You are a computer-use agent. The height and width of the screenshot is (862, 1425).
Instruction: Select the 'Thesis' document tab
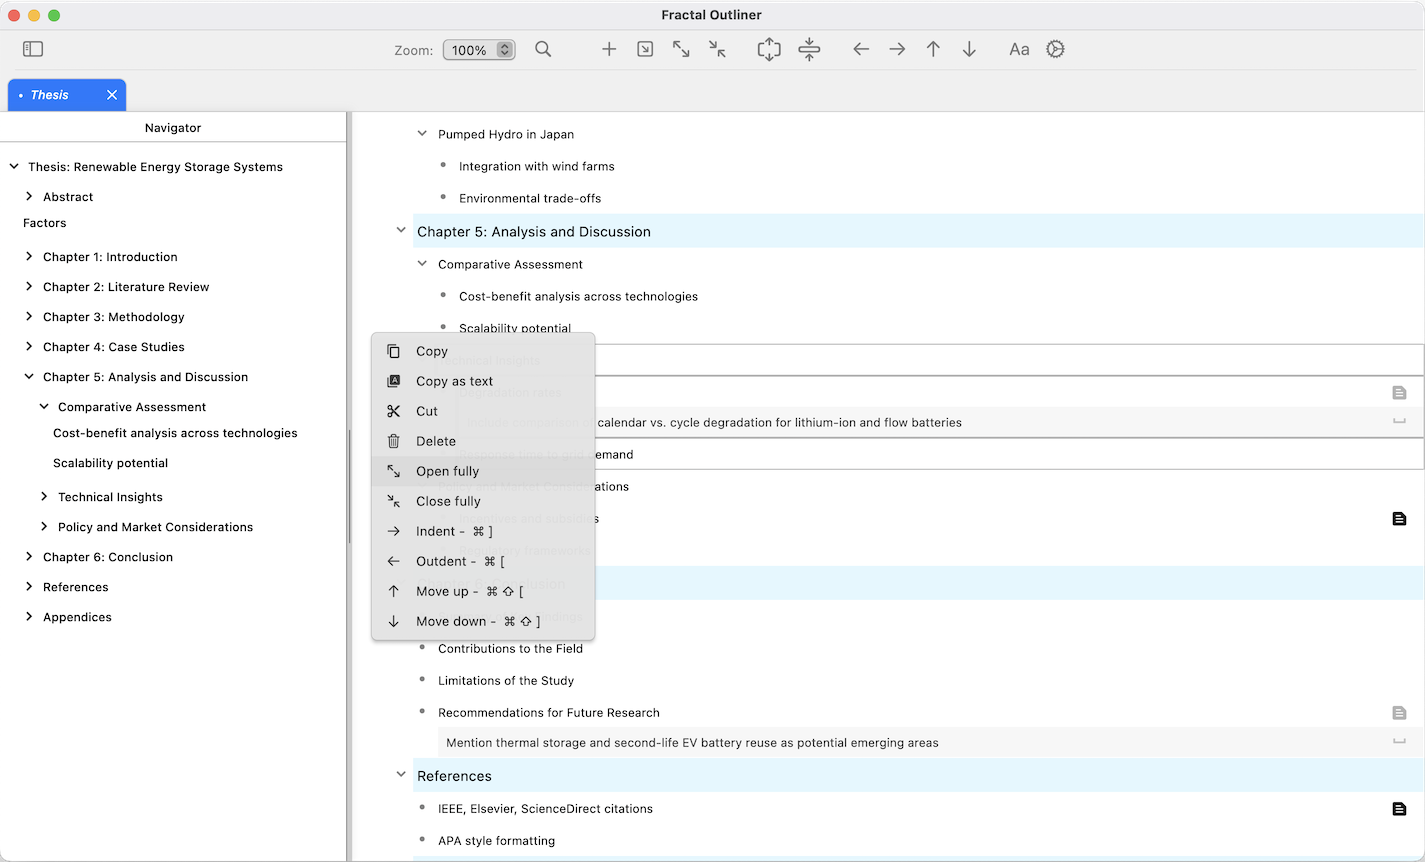pos(50,94)
